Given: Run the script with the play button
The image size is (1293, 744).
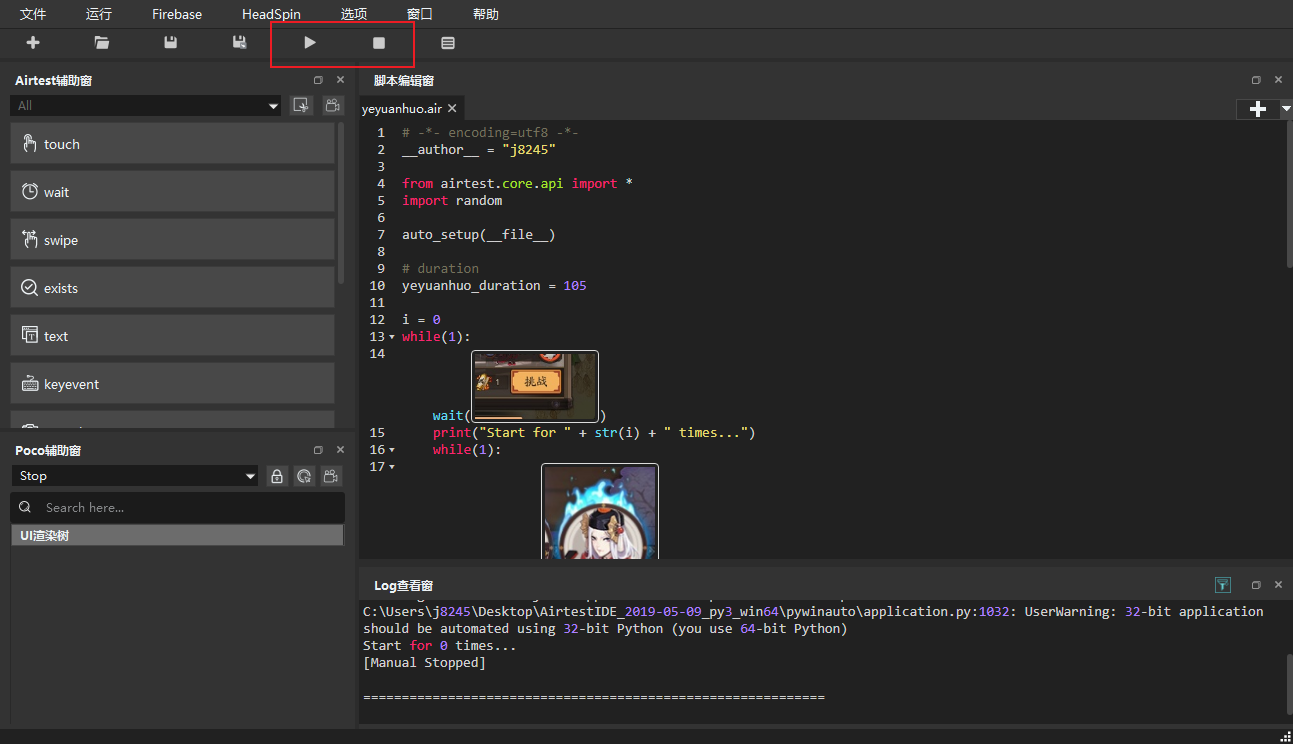Looking at the screenshot, I should click(x=310, y=43).
